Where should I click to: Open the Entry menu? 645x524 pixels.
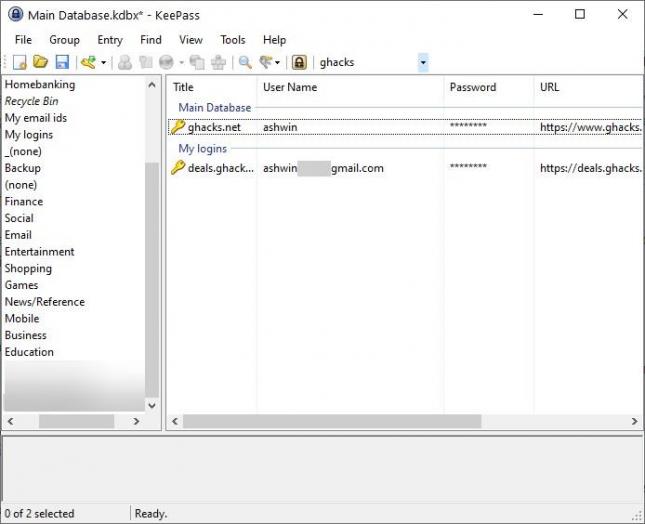[x=110, y=40]
